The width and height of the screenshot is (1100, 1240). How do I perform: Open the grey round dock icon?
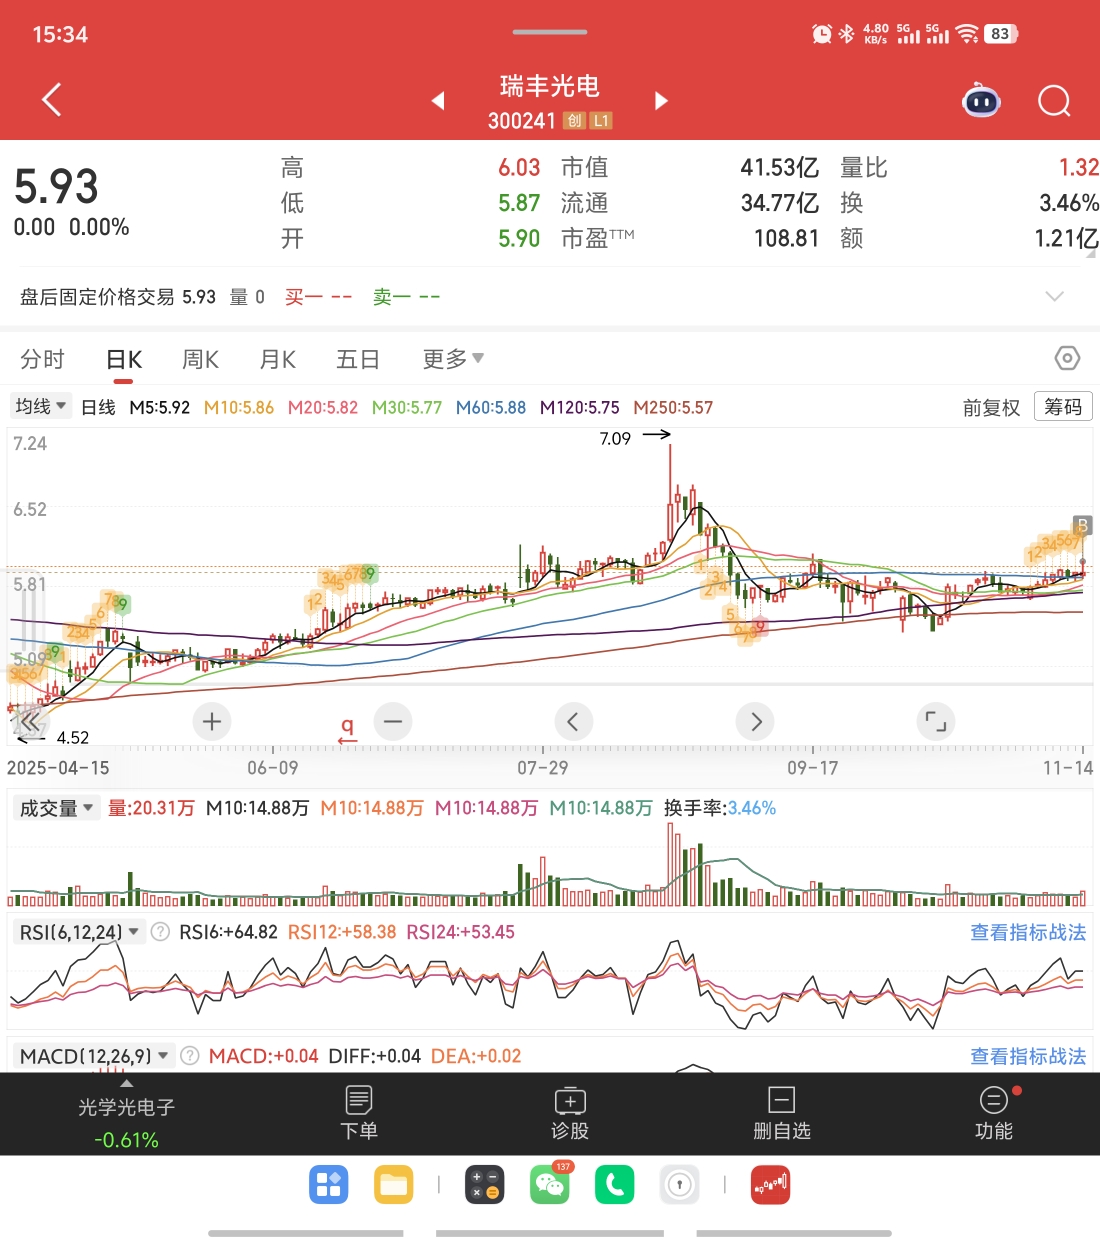680,1185
